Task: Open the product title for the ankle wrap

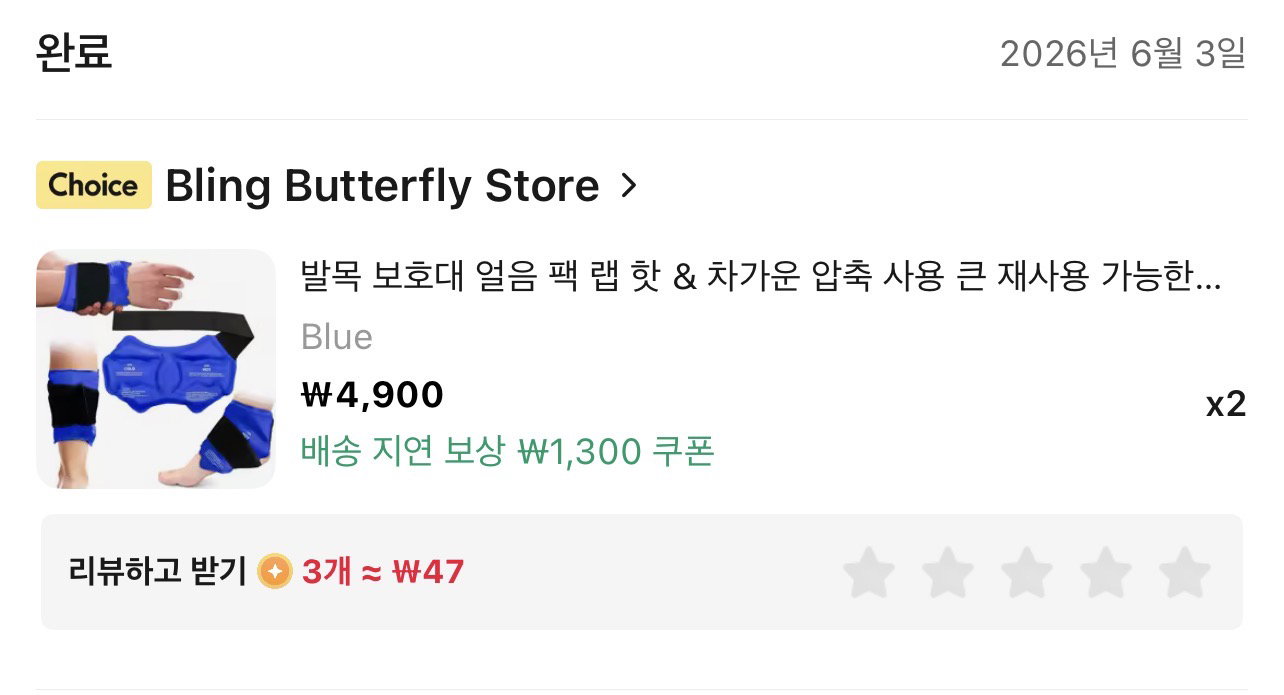Action: 761,277
